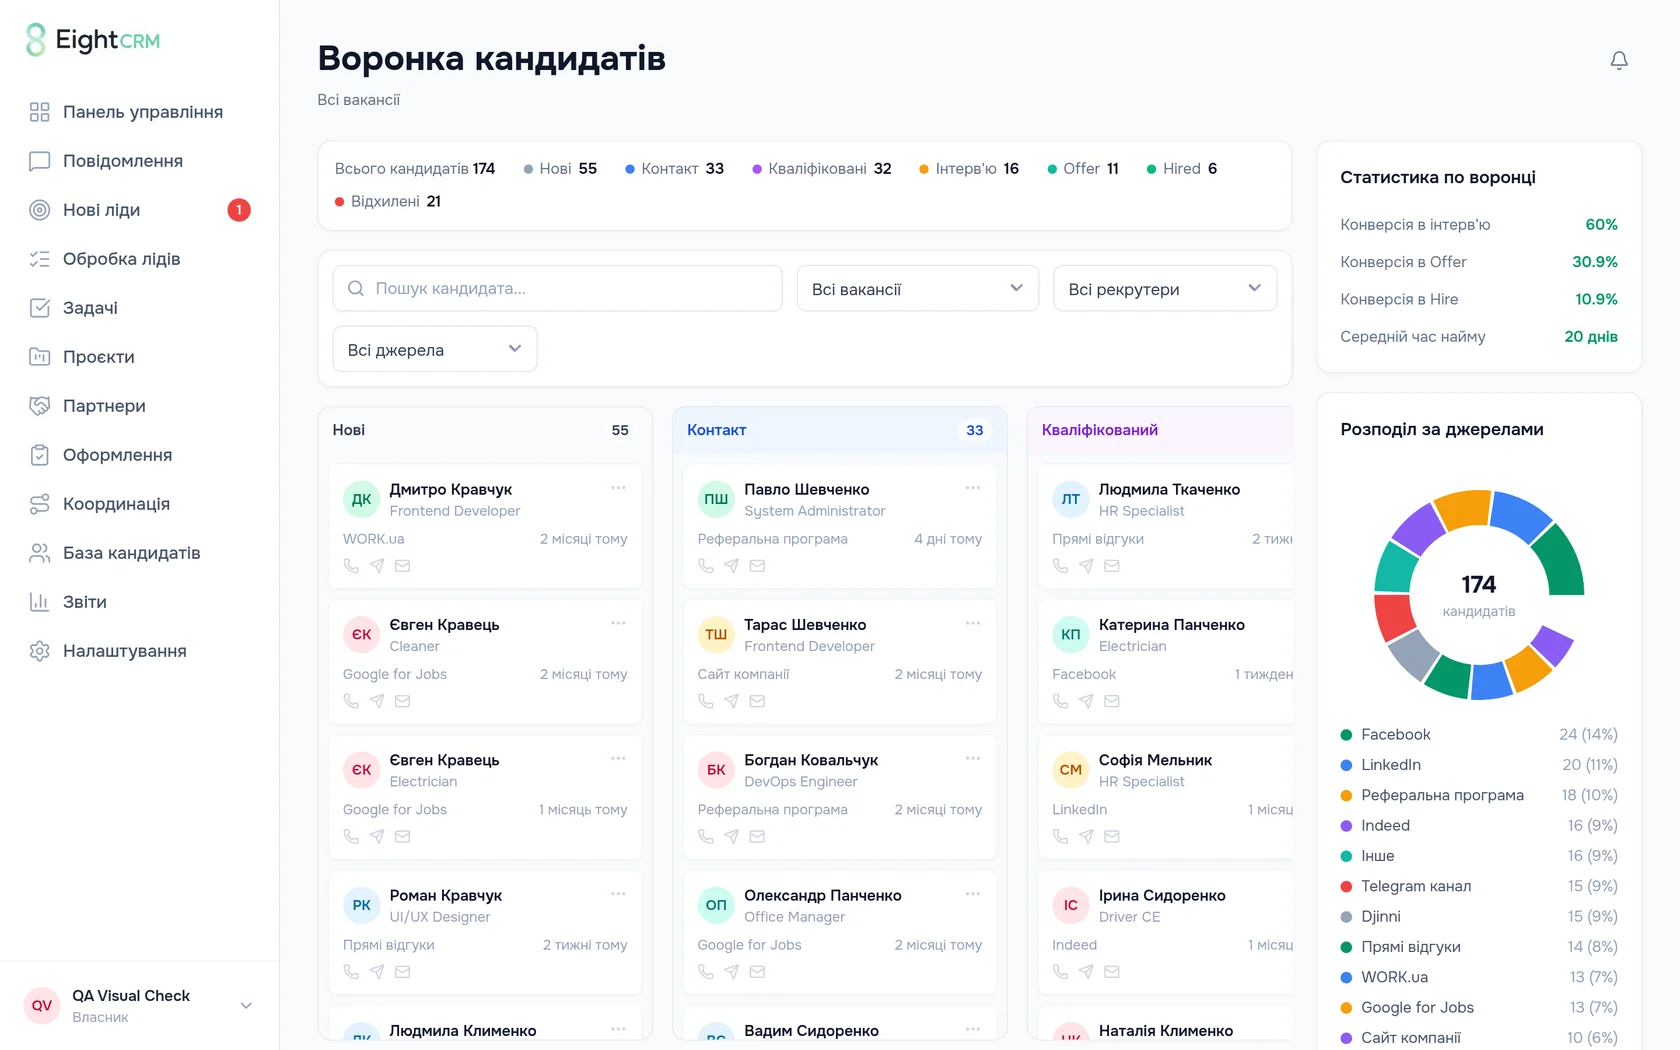The height and width of the screenshot is (1050, 1680).
Task: Click email icon on Євген Кравець Electrician card
Action: (x=403, y=836)
